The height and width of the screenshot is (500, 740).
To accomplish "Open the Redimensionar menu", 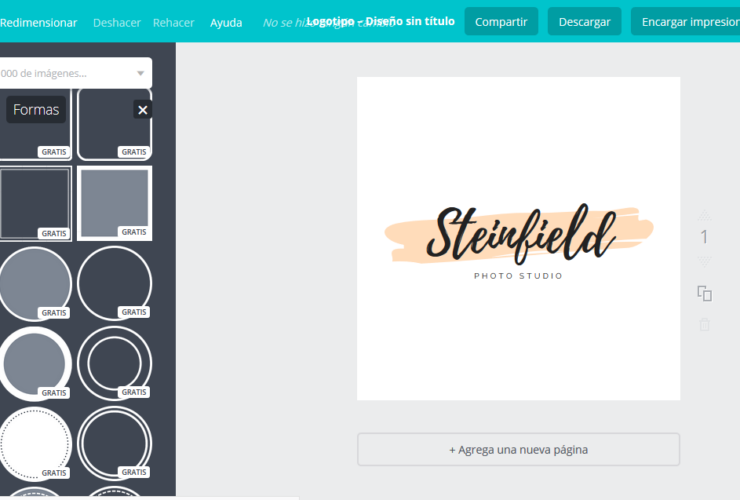I will click(38, 23).
